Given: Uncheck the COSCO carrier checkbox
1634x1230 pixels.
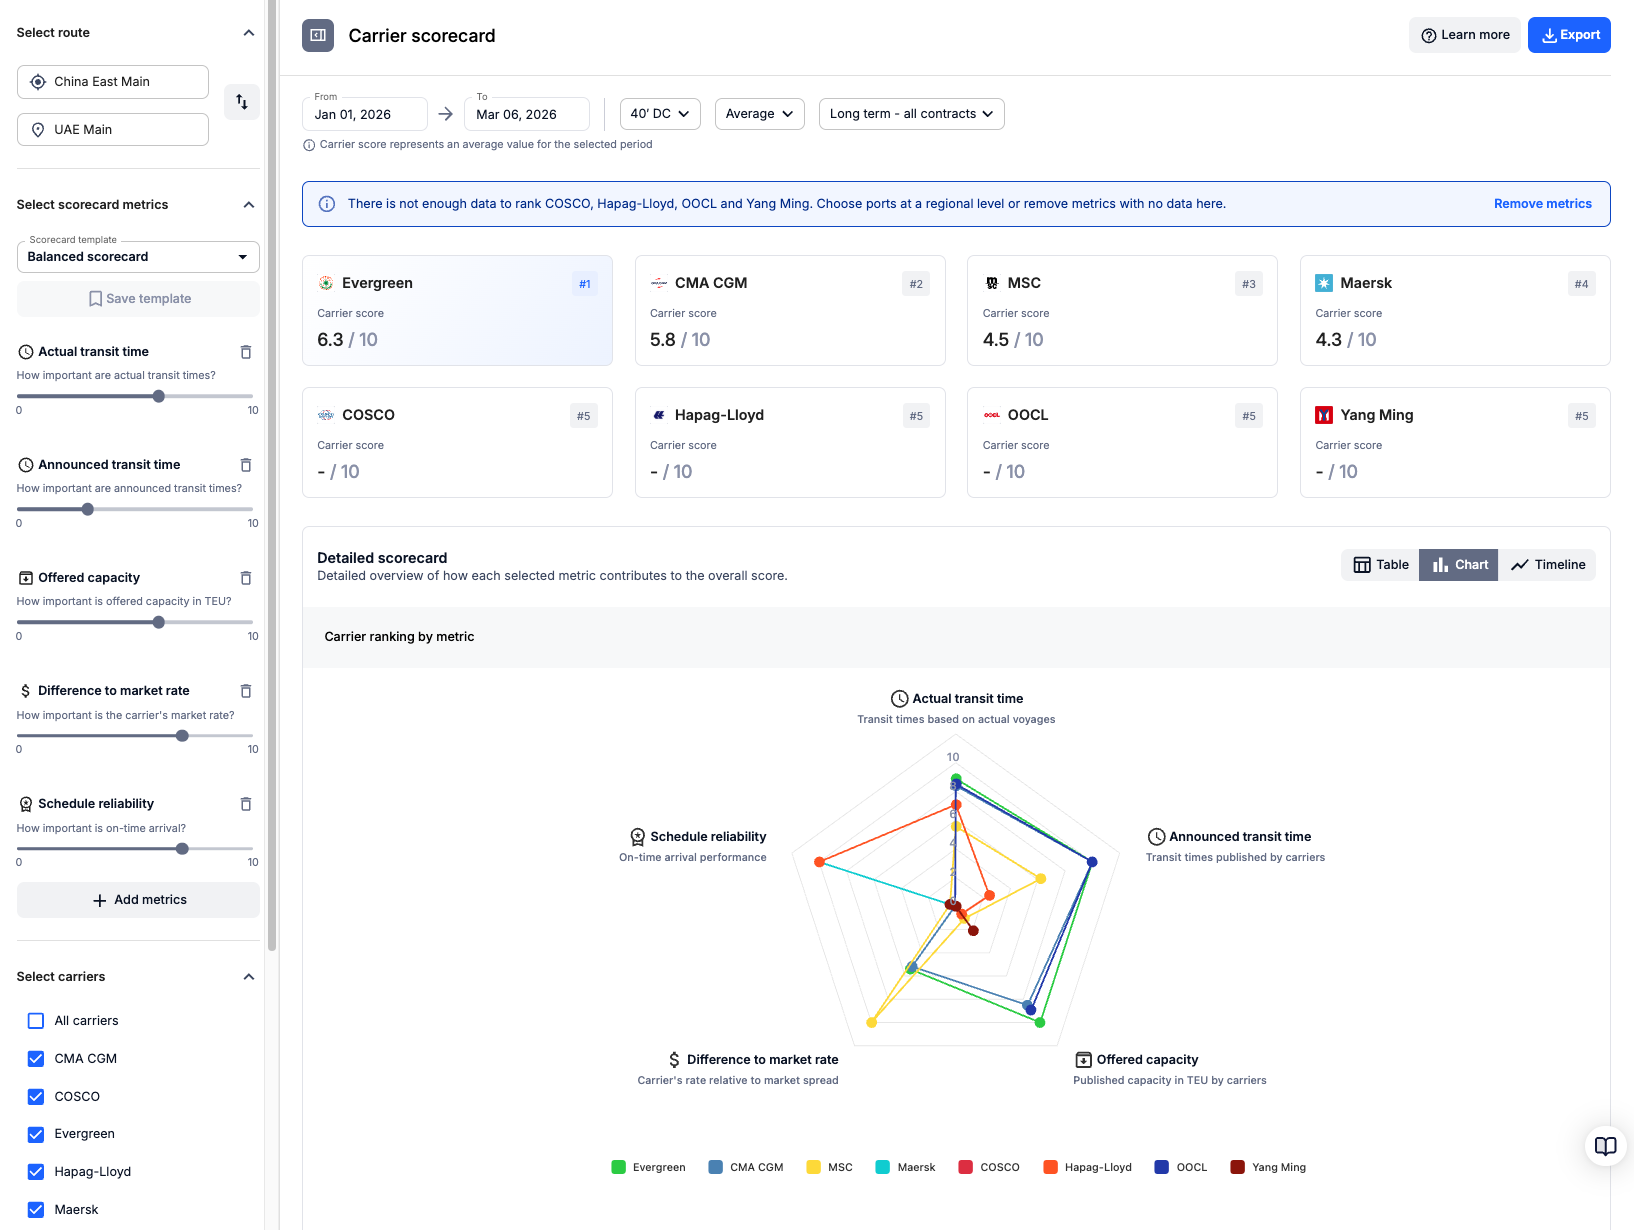Looking at the screenshot, I should coord(36,1097).
